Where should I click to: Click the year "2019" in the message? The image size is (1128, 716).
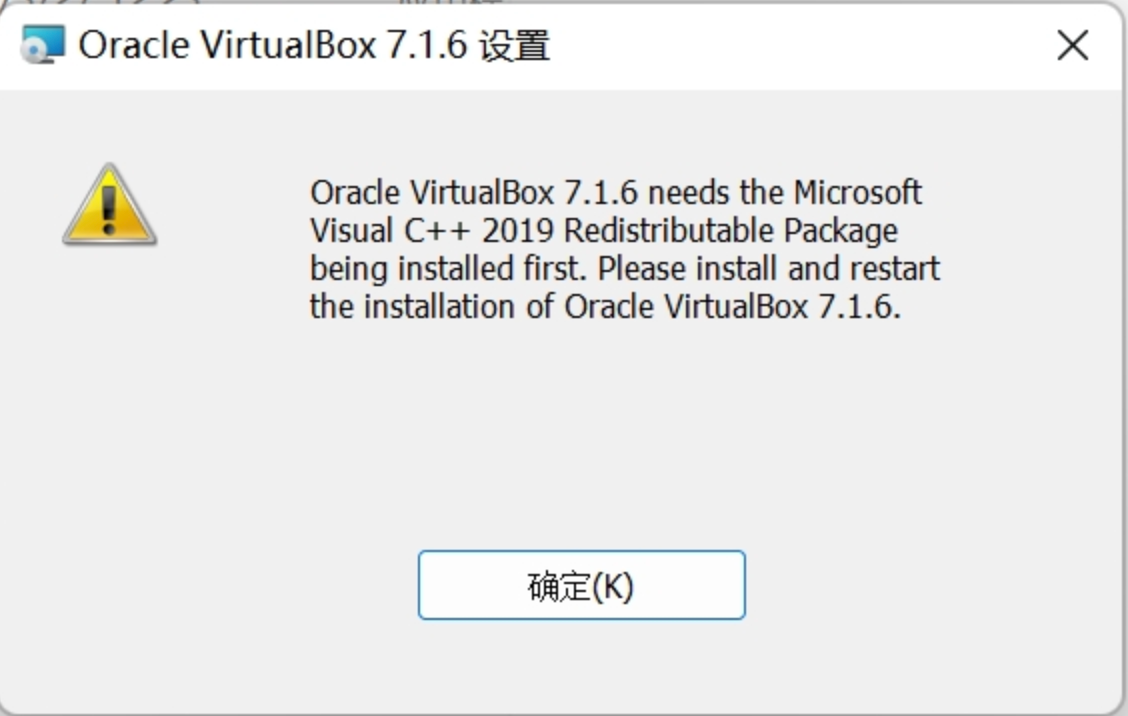[x=518, y=231]
